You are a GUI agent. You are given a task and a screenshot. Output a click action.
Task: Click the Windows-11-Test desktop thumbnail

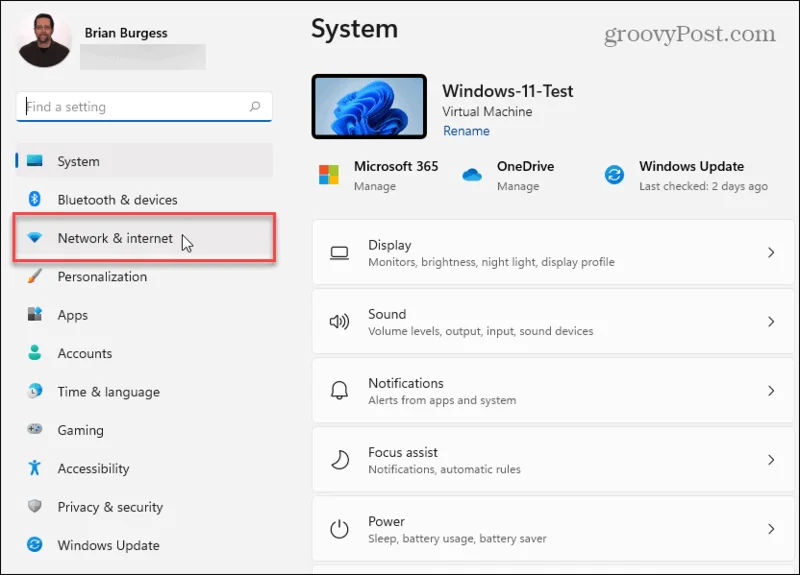(369, 106)
